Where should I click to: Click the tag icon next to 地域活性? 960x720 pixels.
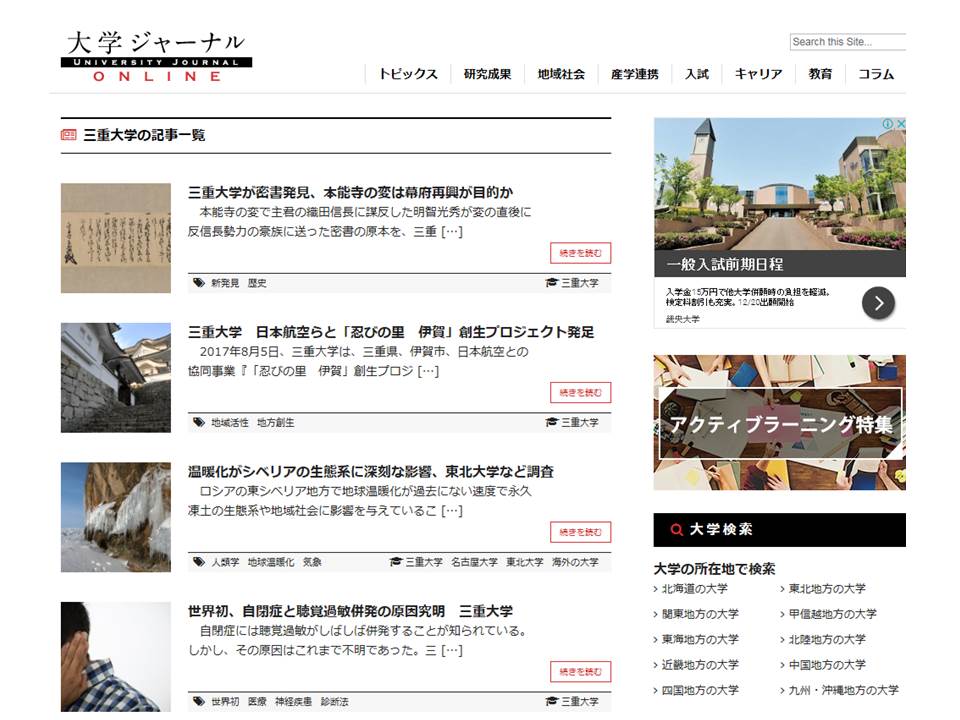(198, 422)
